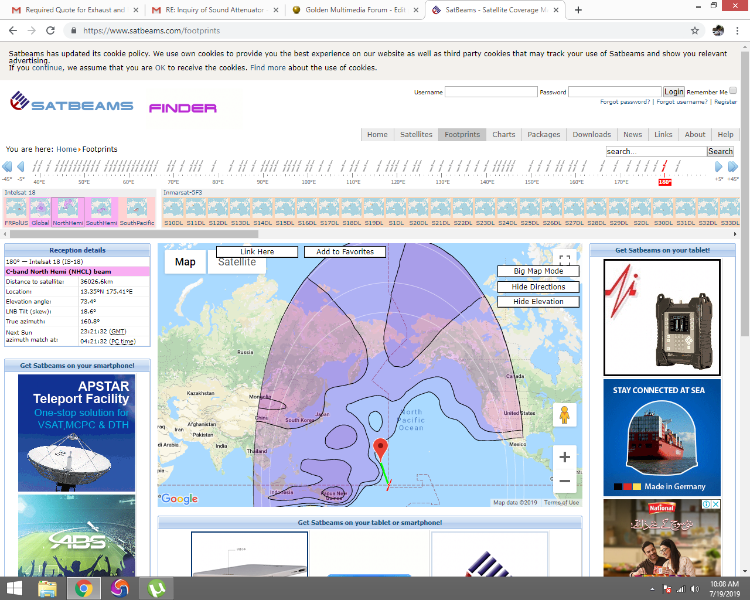Open the S33DL Inmarsat beam thumbnail
Image resolution: width=750 pixels, height=600 pixels.
pyautogui.click(x=729, y=212)
